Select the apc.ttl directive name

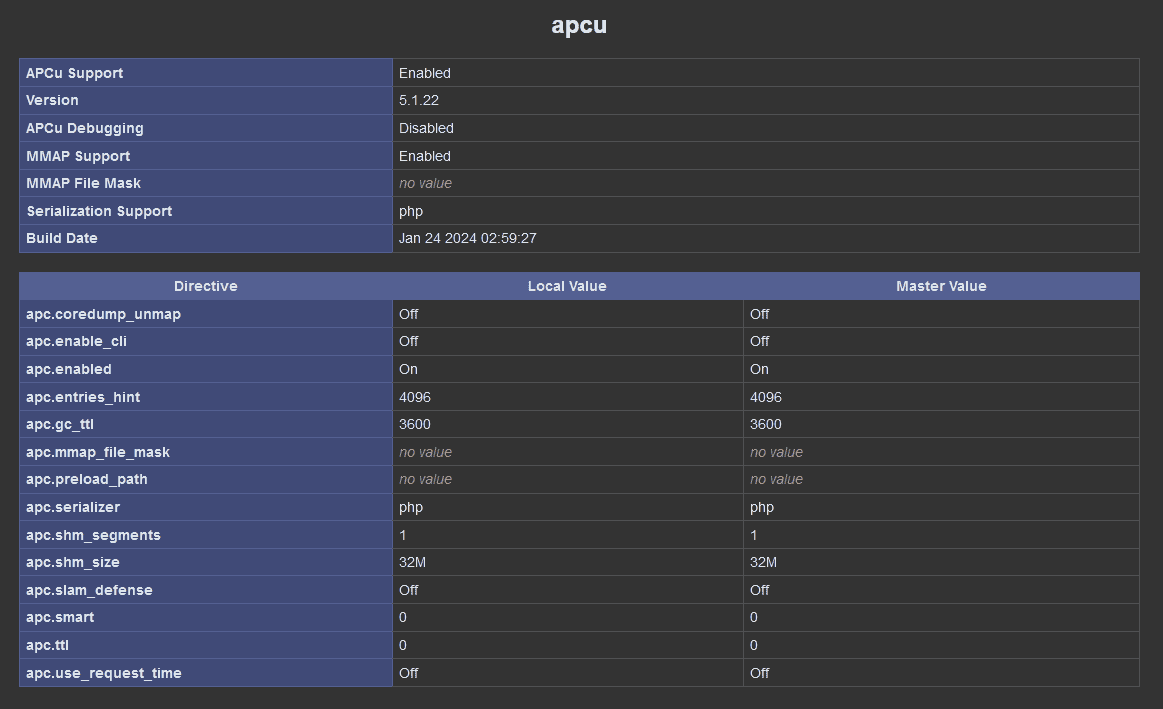pyautogui.click(x=47, y=645)
